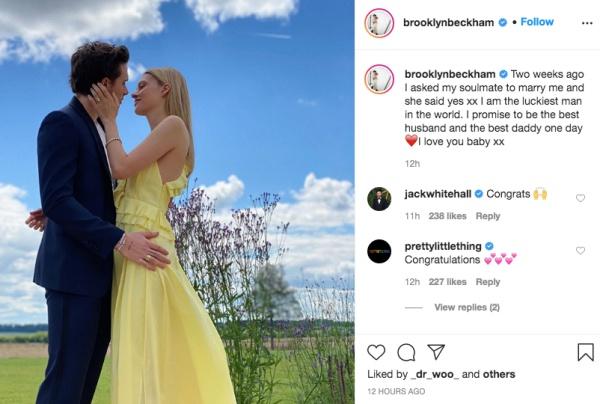Open the list of others who liked
Image resolution: width=600 pixels, height=404 pixels.
tap(499, 374)
